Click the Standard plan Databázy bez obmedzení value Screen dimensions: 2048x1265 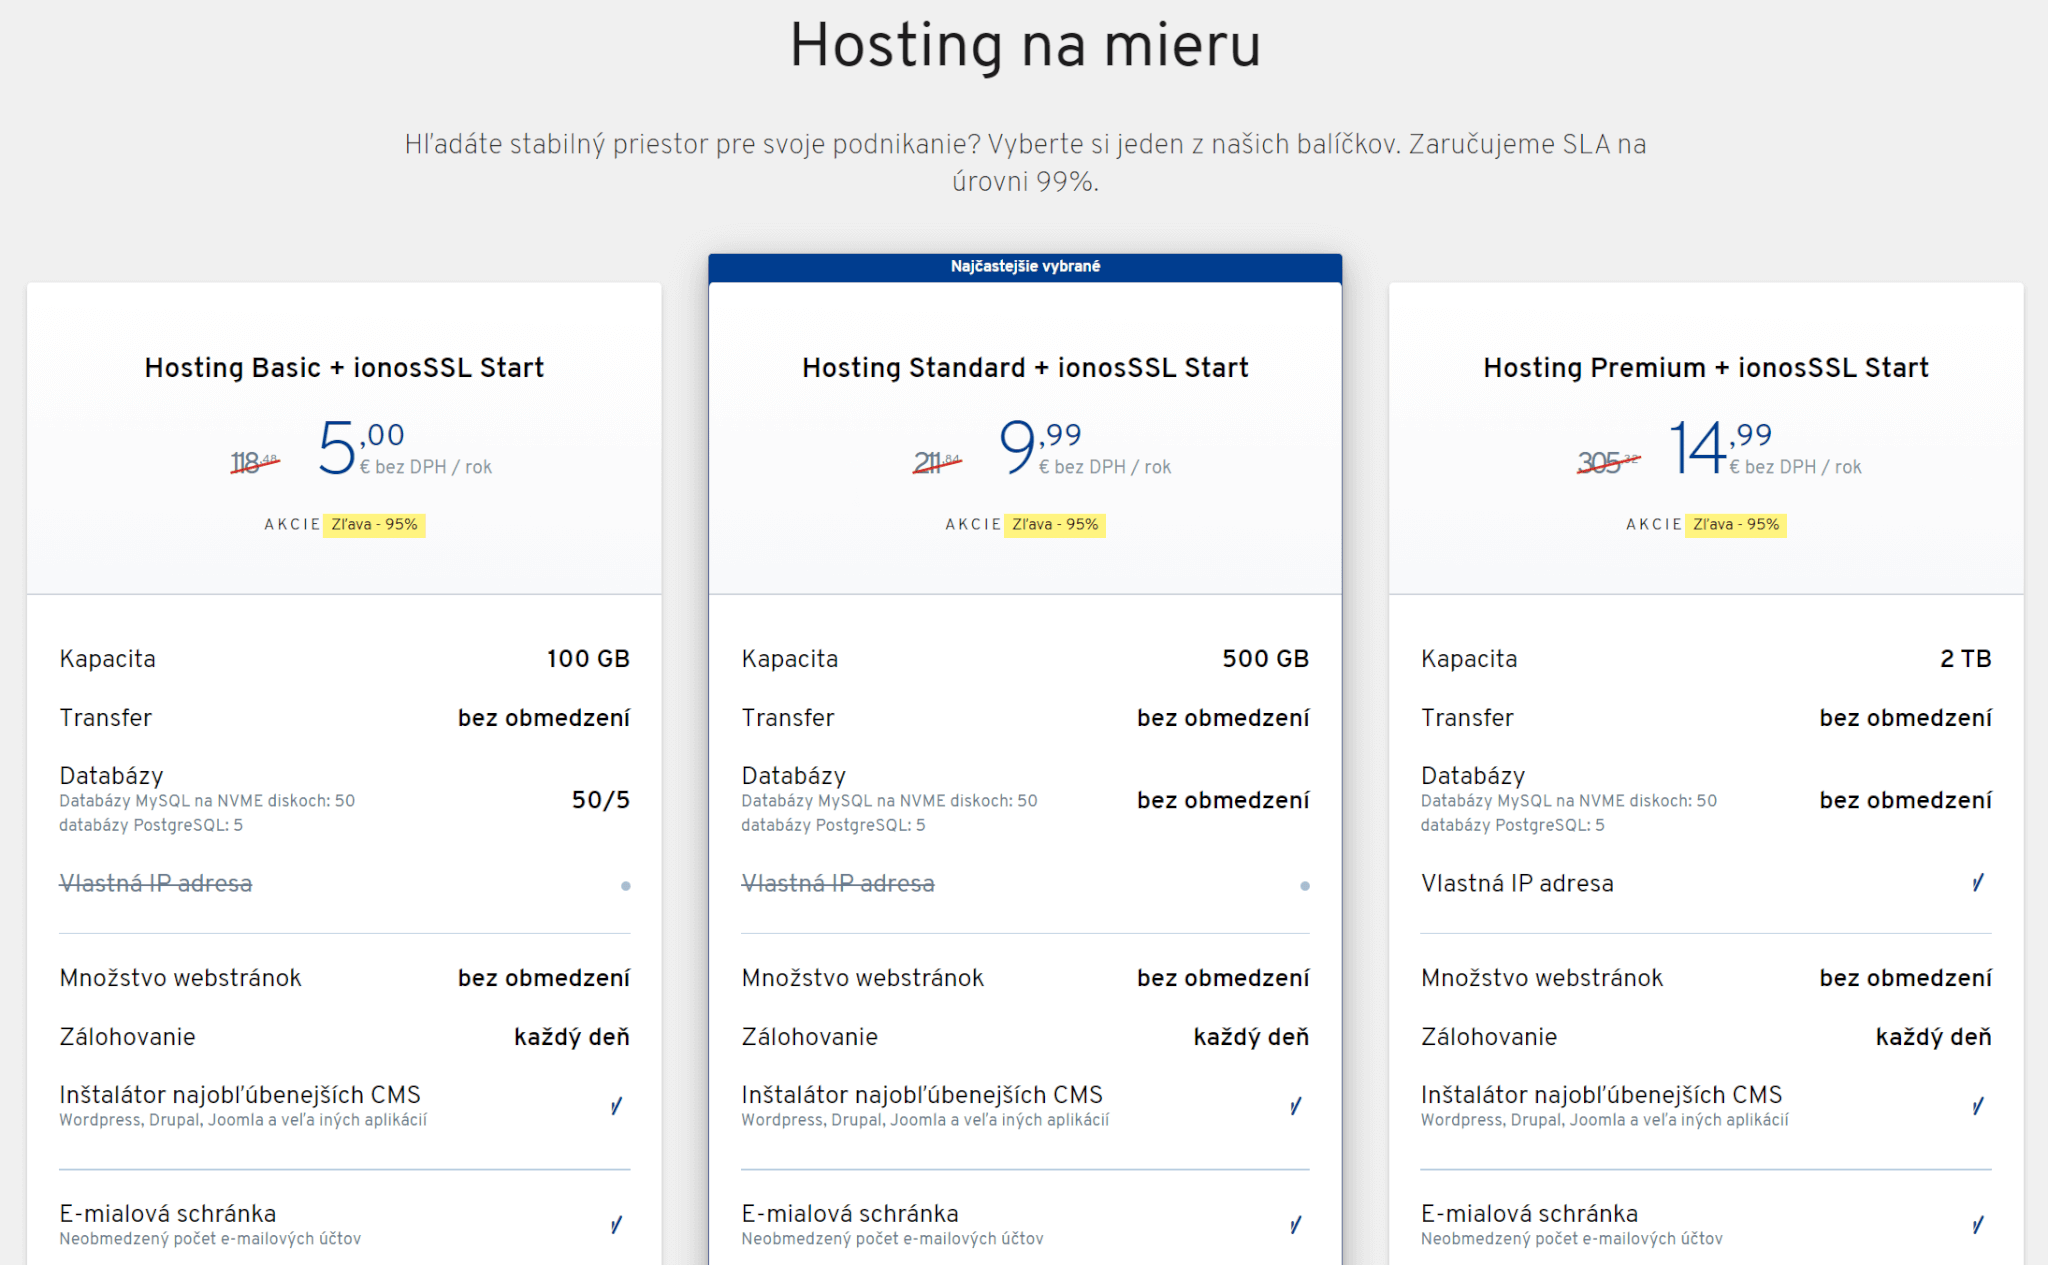(x=1223, y=800)
